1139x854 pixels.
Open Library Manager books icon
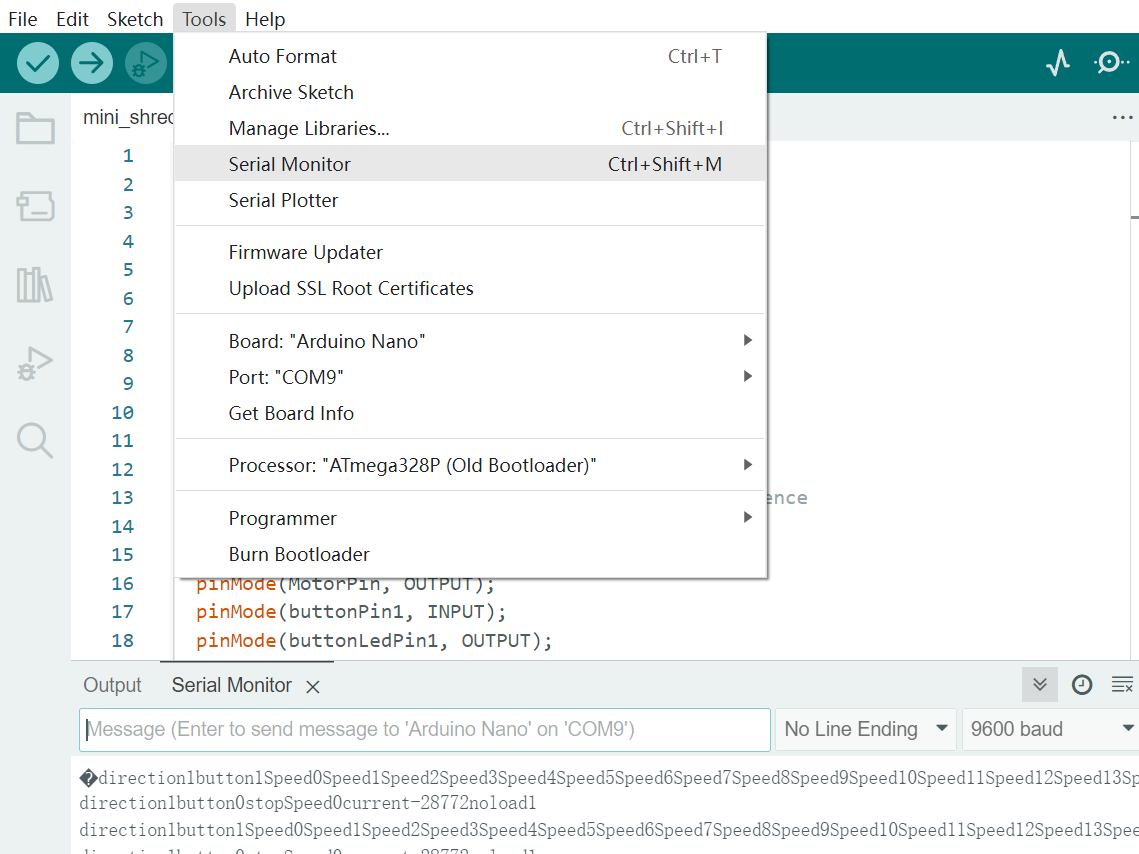[35, 285]
